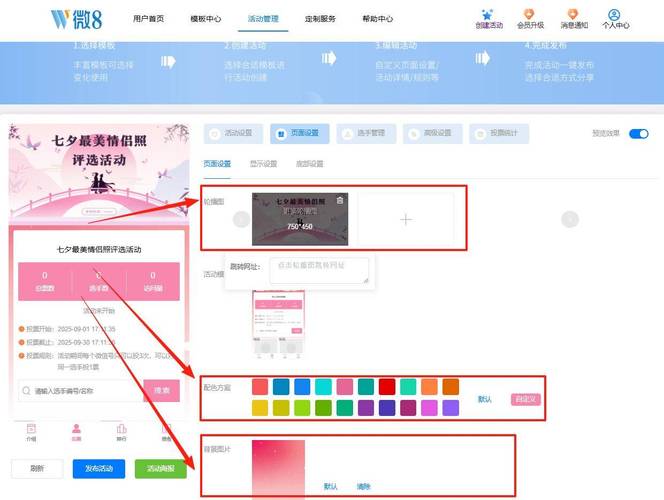The image size is (664, 500).
Task: Switch to 页面设置 main tab button
Action: [x=299, y=134]
